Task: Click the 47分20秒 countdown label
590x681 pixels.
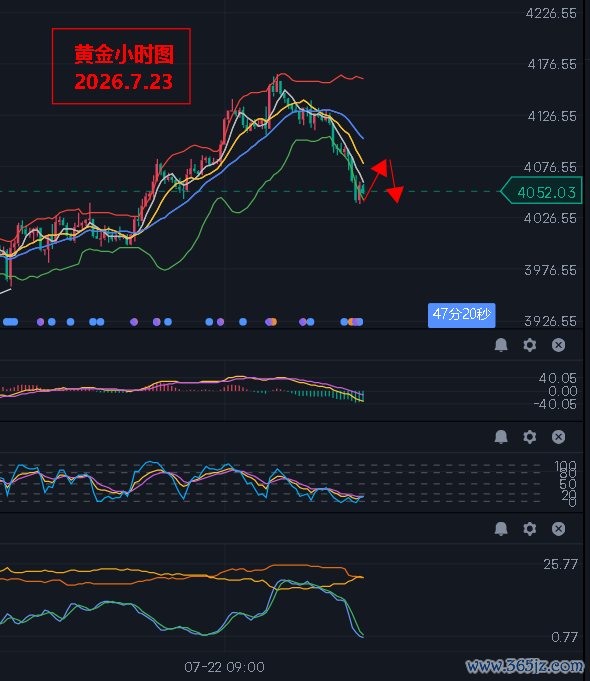Action: tap(461, 315)
